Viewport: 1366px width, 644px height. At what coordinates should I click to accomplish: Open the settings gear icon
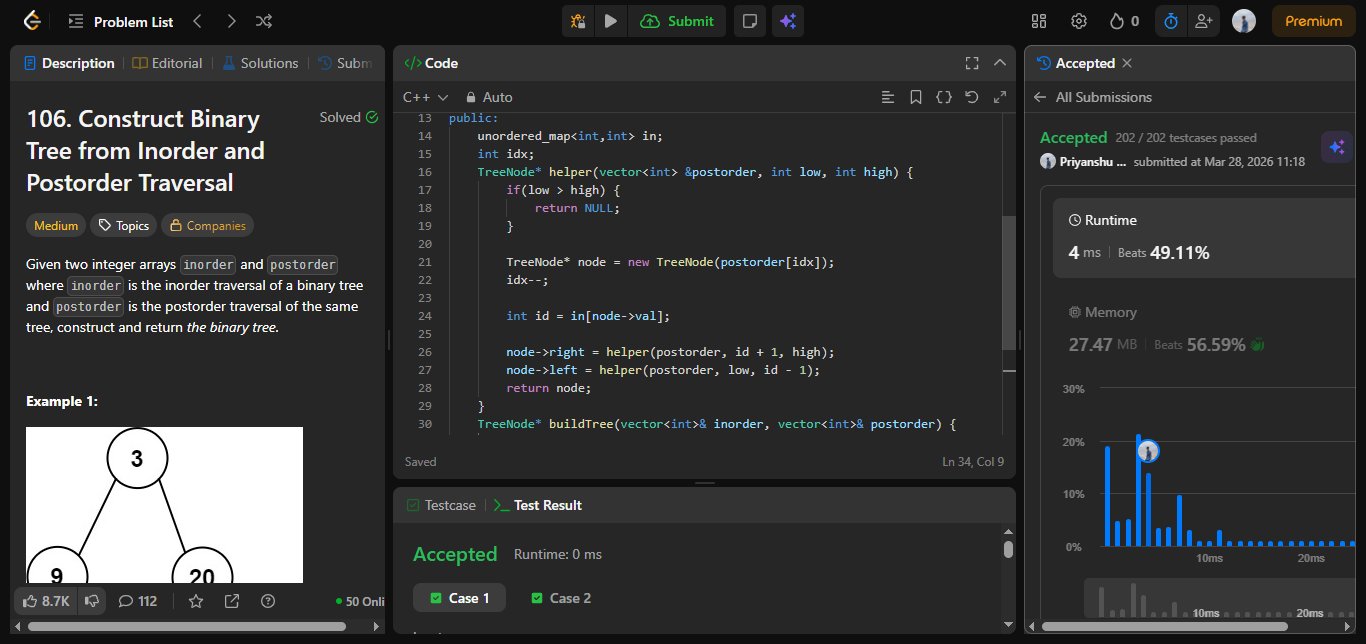pyautogui.click(x=1079, y=21)
